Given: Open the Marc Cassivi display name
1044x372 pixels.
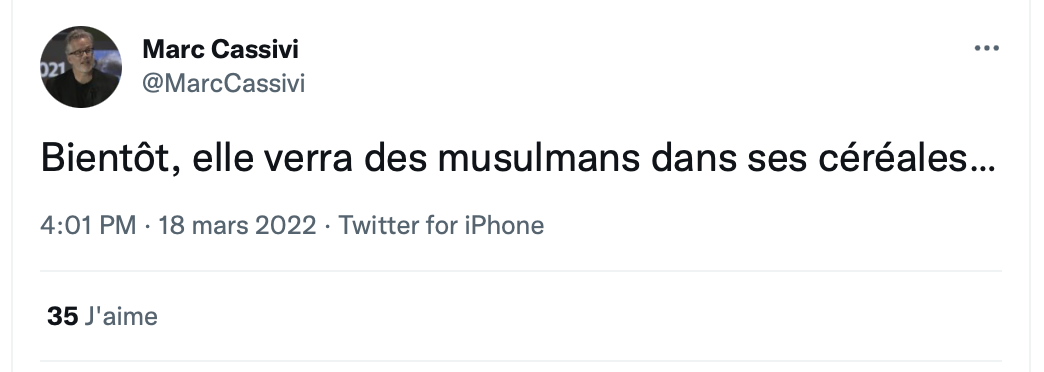Looking at the screenshot, I should [220, 49].
